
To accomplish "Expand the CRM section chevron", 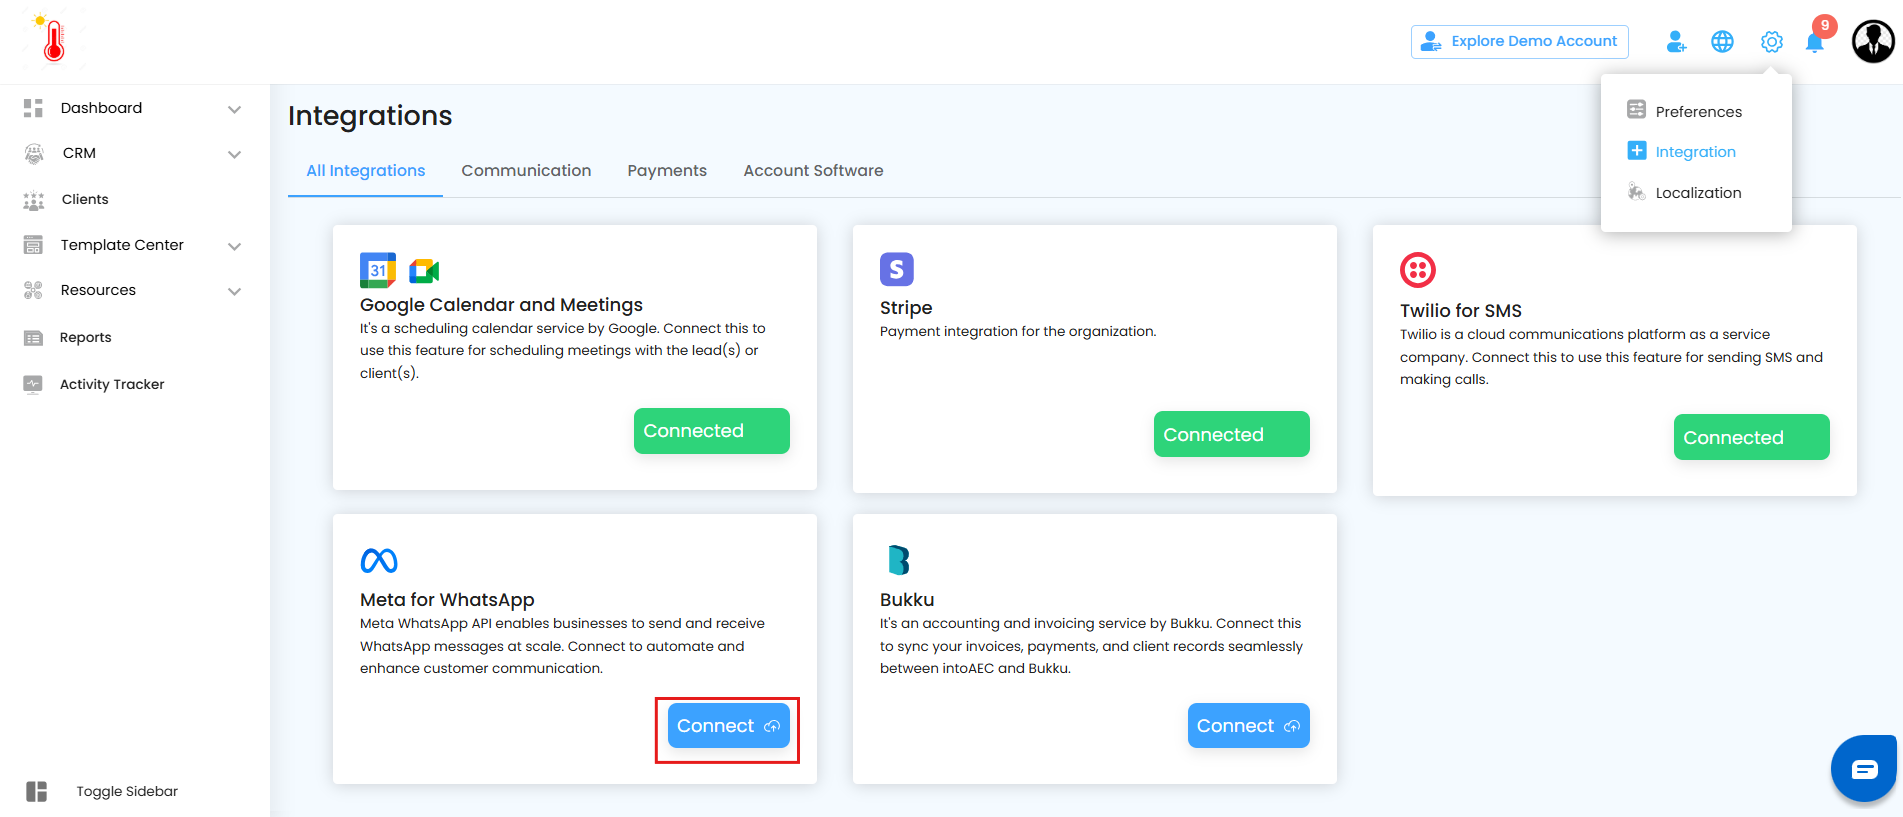I will (x=234, y=154).
